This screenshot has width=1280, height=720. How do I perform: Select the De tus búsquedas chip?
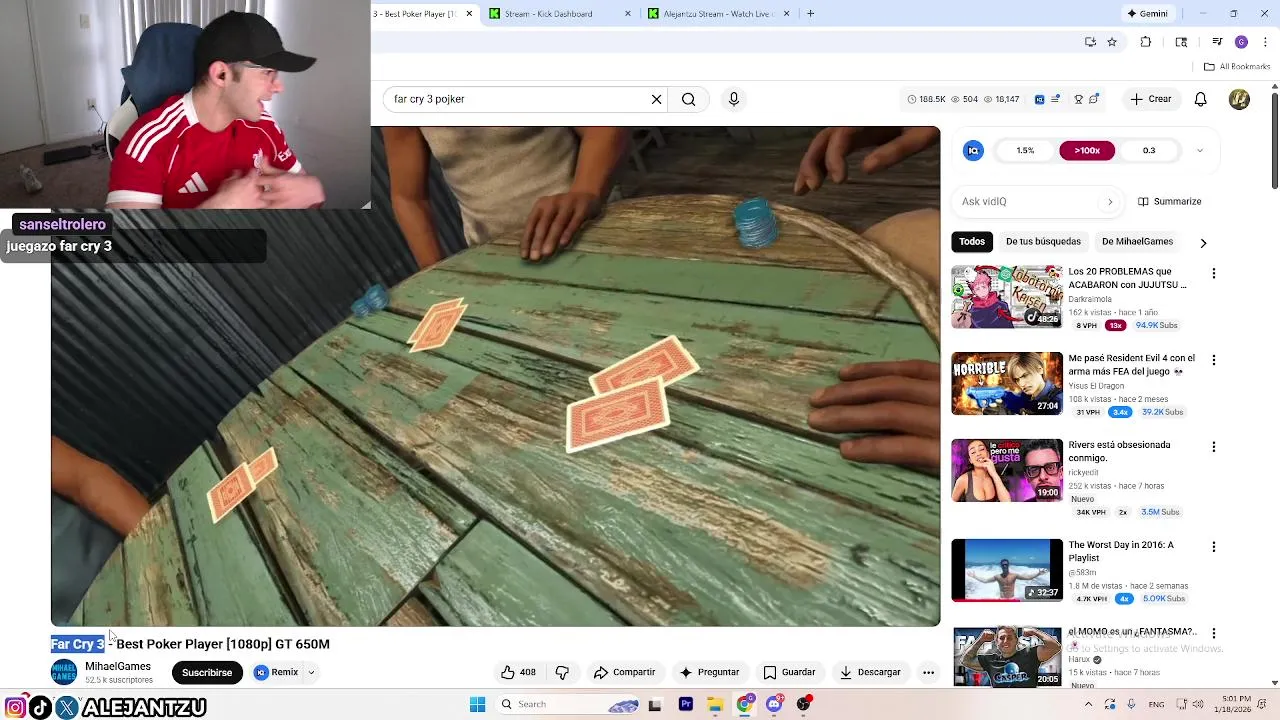(x=1043, y=241)
